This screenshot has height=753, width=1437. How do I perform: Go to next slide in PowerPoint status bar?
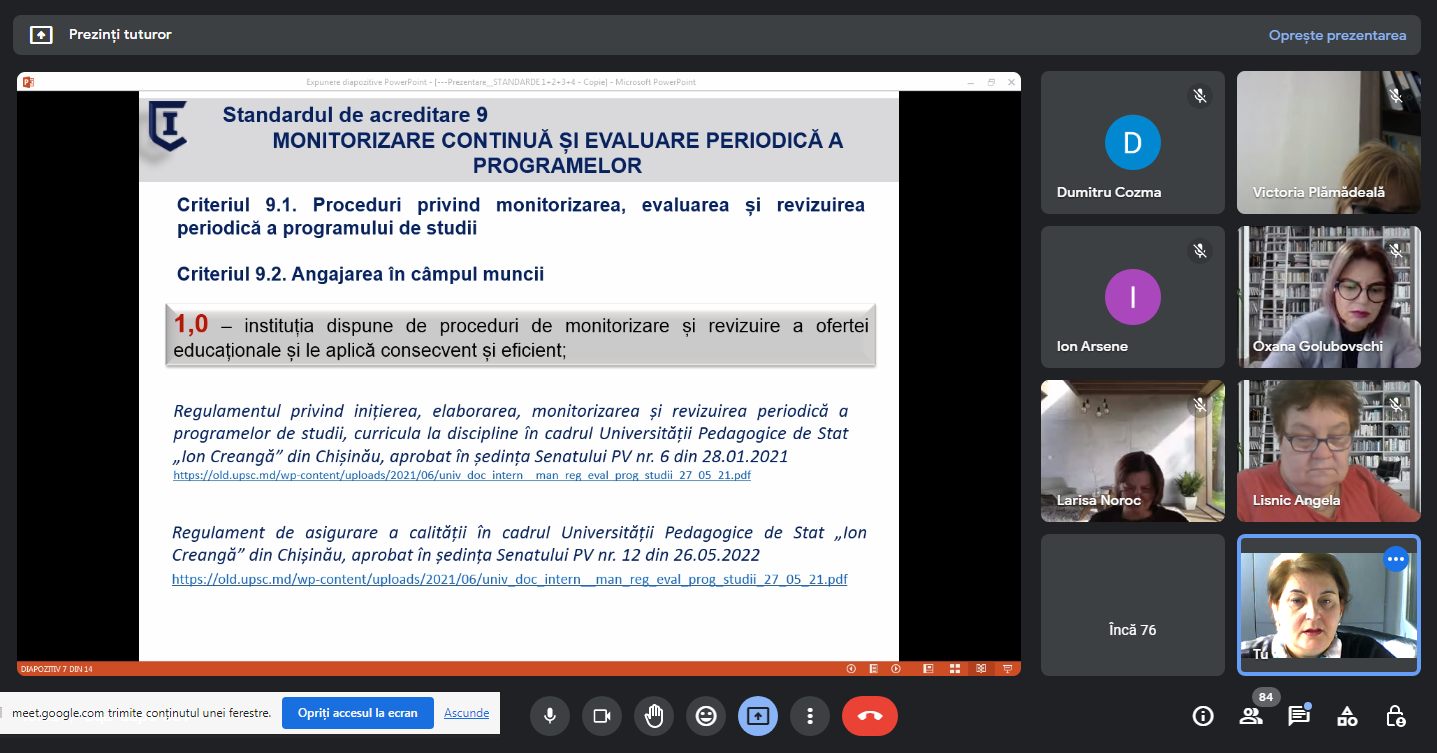tap(896, 669)
